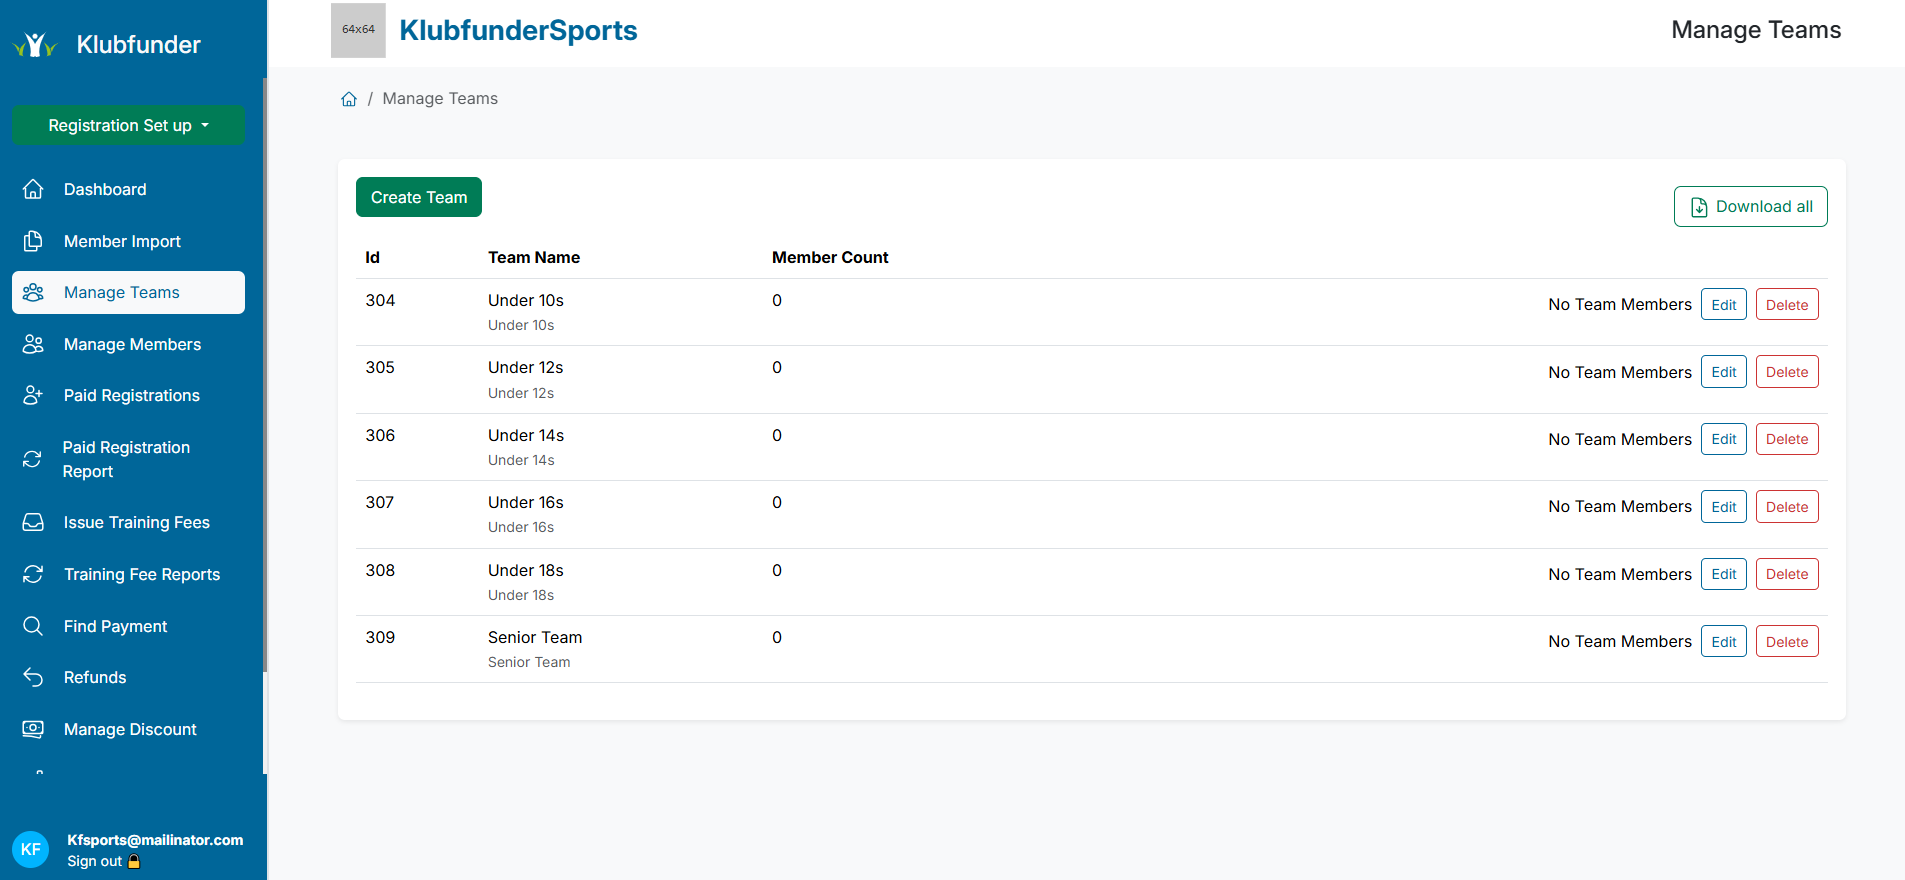Edit the Under 12s team

tap(1723, 372)
